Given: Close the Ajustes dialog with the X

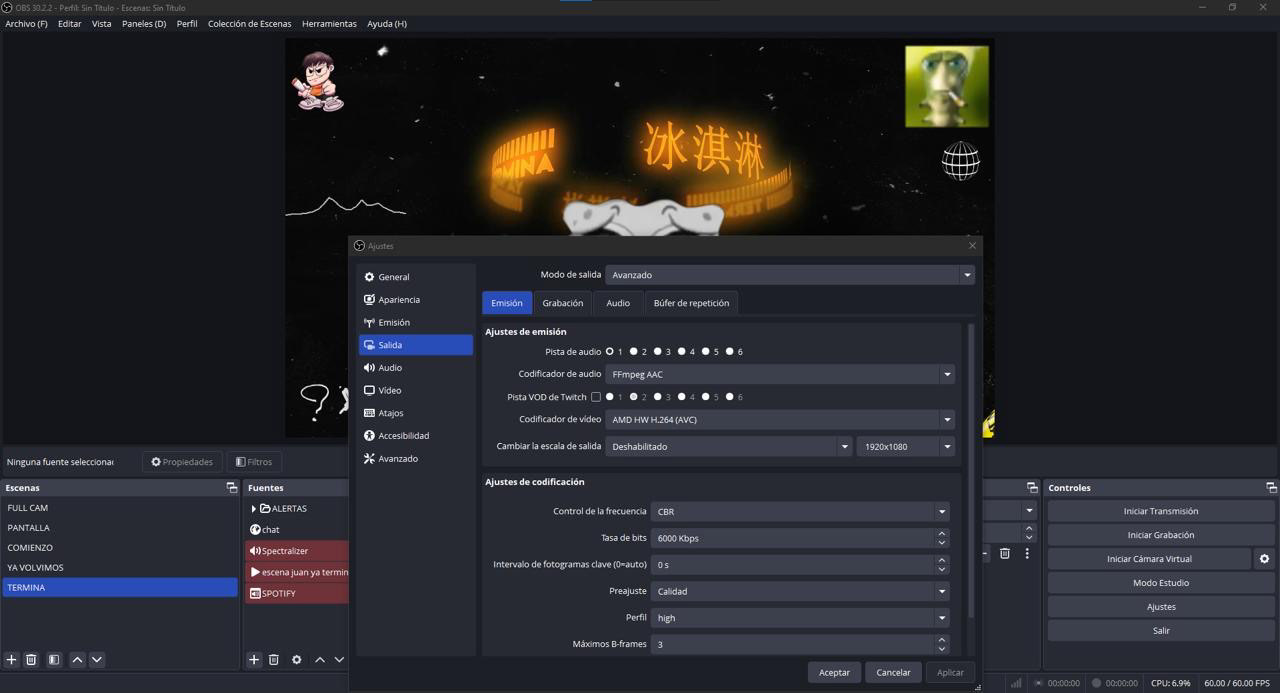Looking at the screenshot, I should point(972,245).
